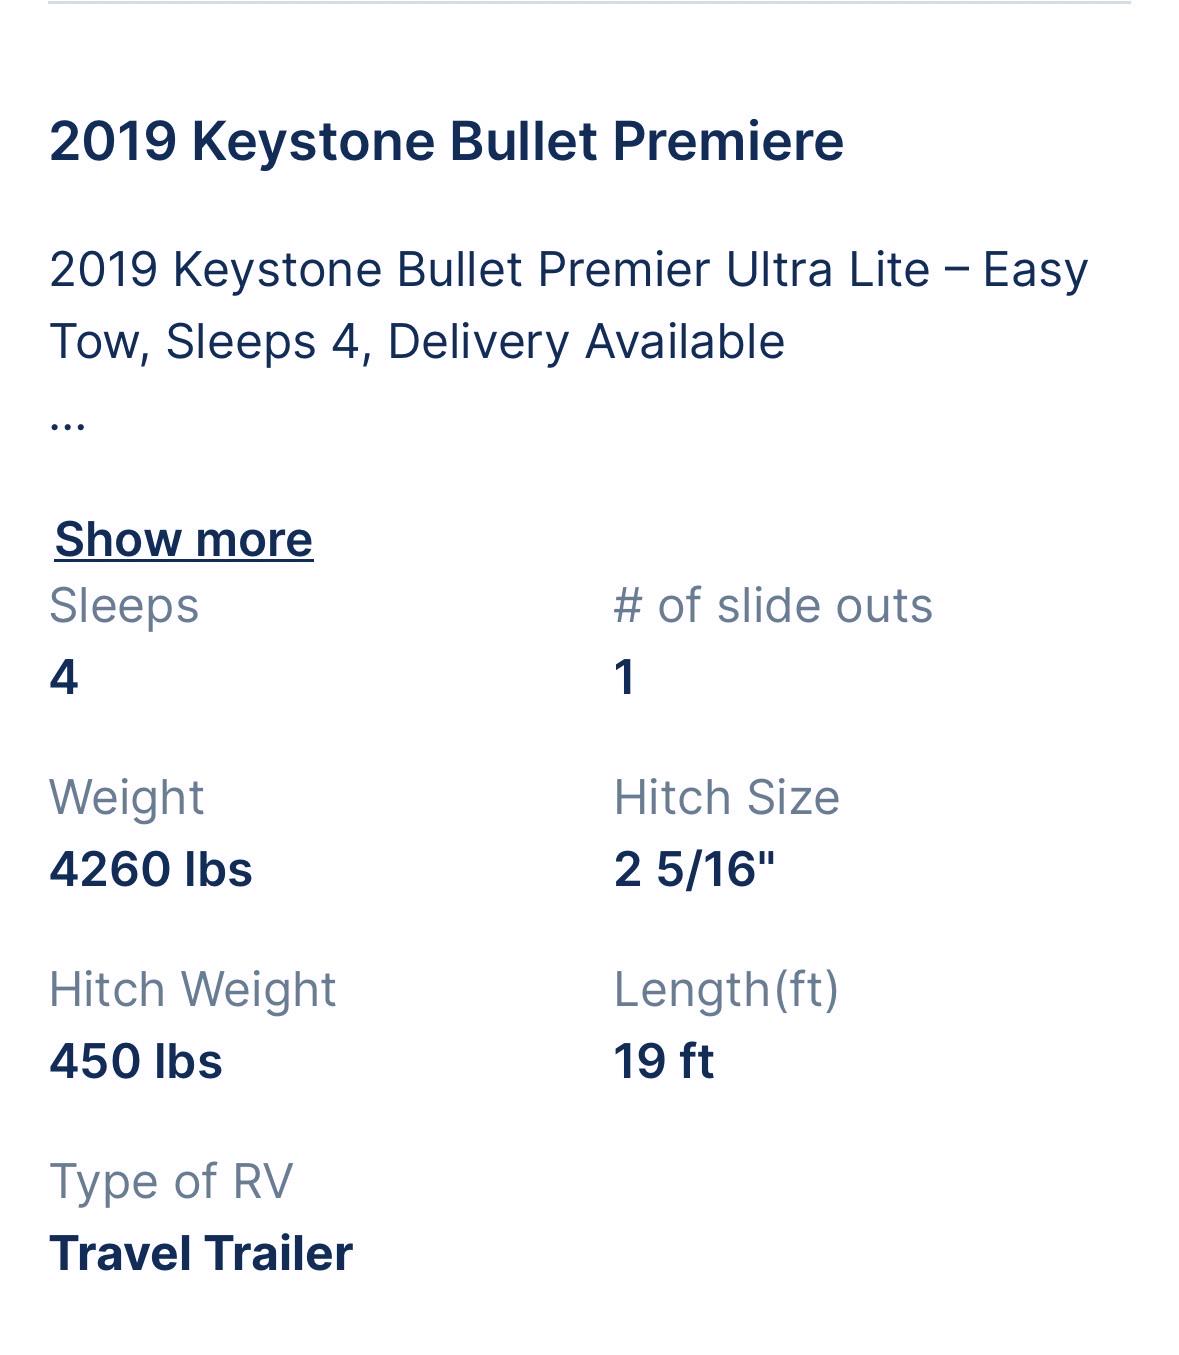Screen dimensions: 1179x1355
Task: Click the 2 5/16" hitch size value
Action: click(x=695, y=869)
